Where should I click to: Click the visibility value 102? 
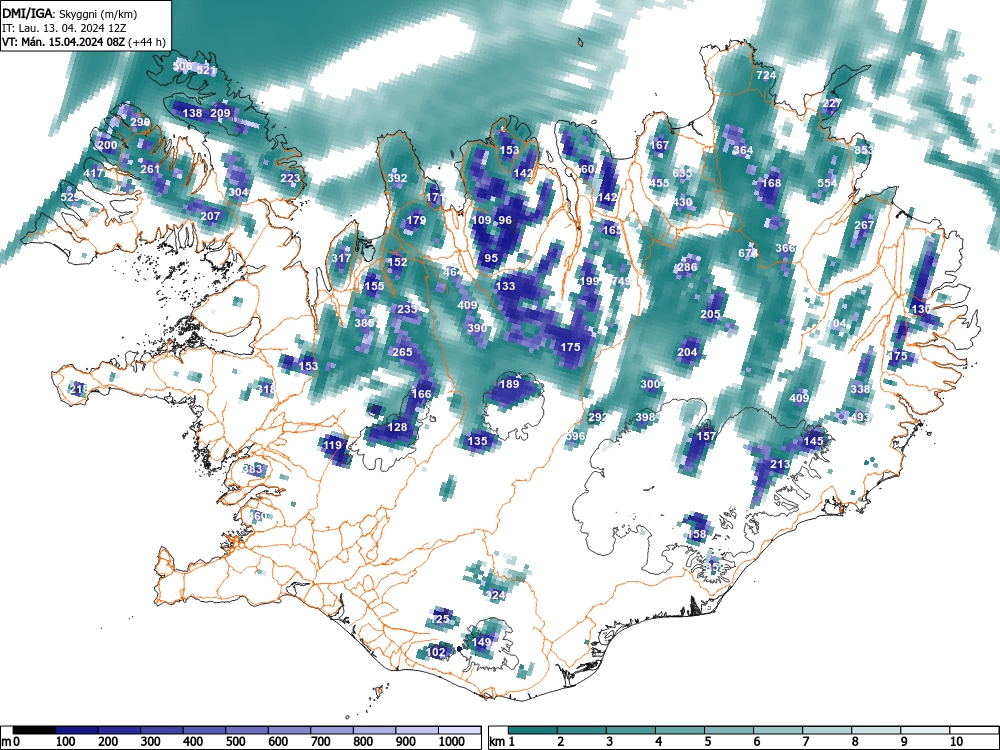435,652
